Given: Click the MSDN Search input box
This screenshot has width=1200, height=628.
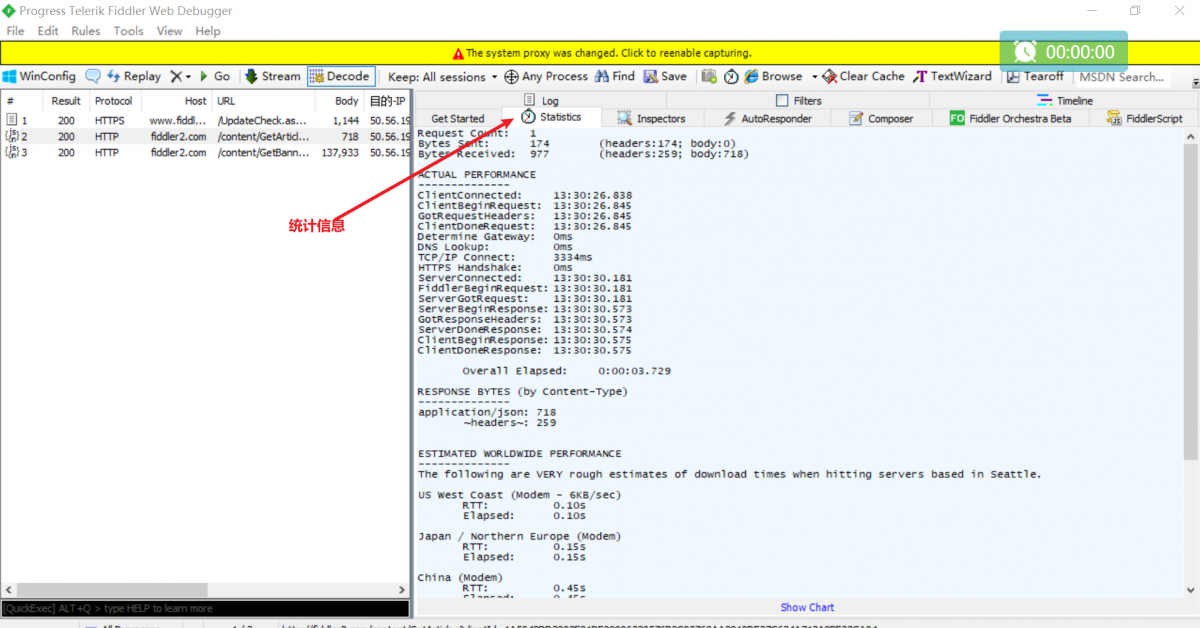Looking at the screenshot, I should coord(1126,77).
